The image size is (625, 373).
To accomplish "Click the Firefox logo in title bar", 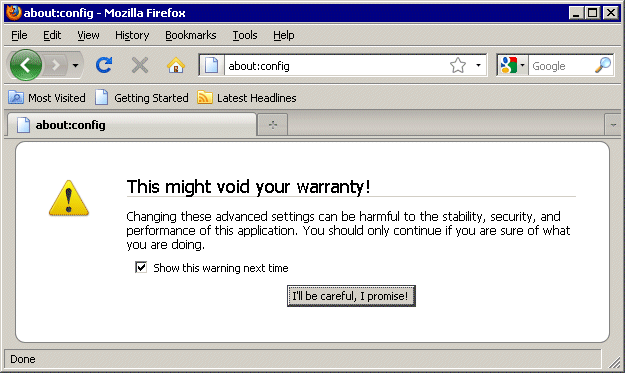I will 13,12.
